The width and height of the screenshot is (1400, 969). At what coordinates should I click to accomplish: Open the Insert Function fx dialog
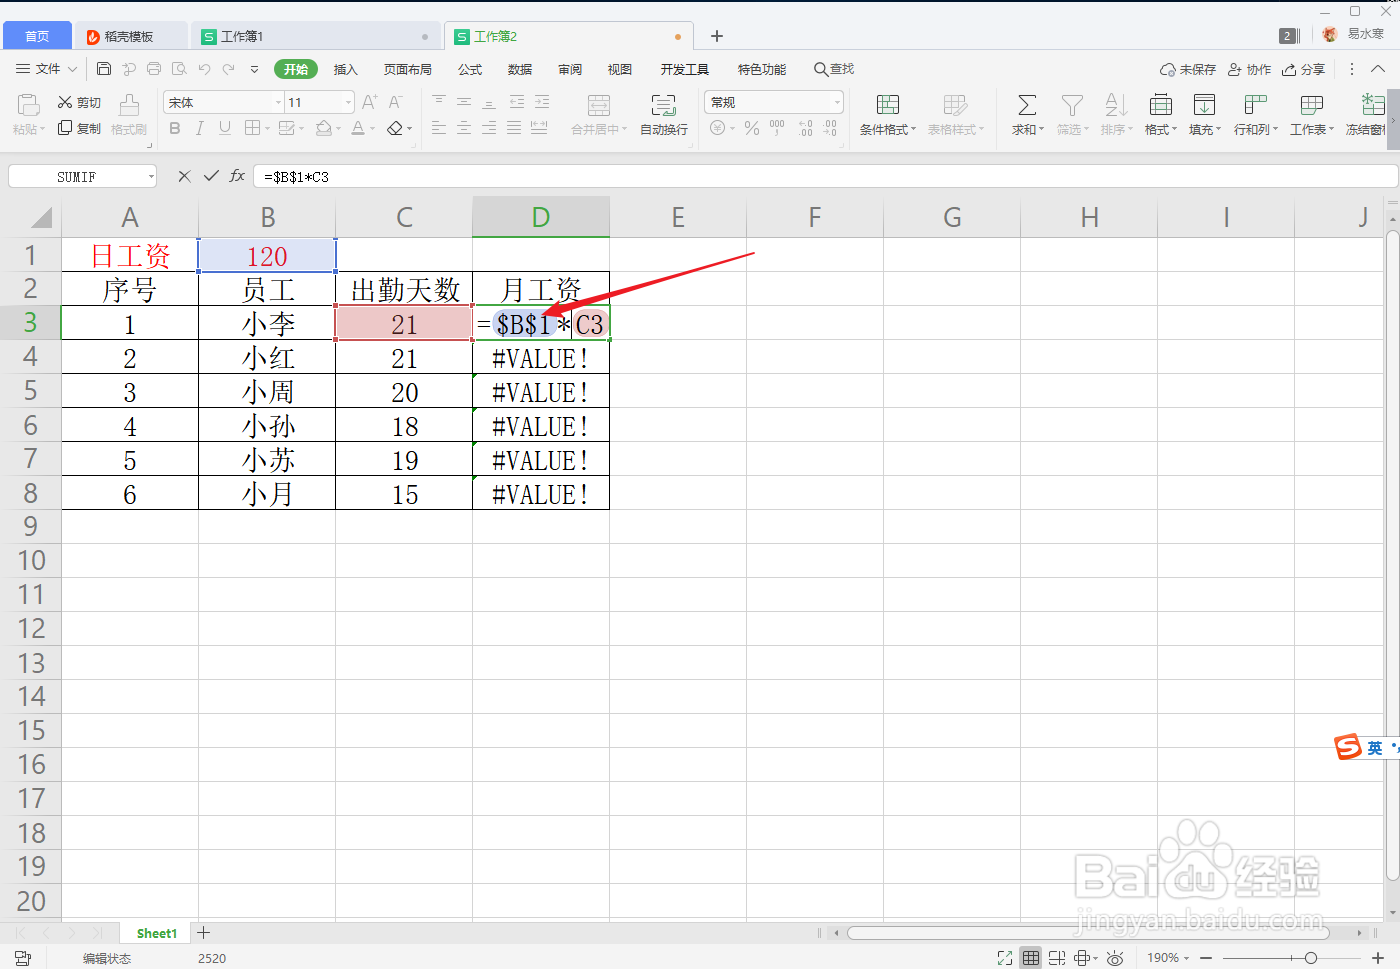tap(237, 176)
